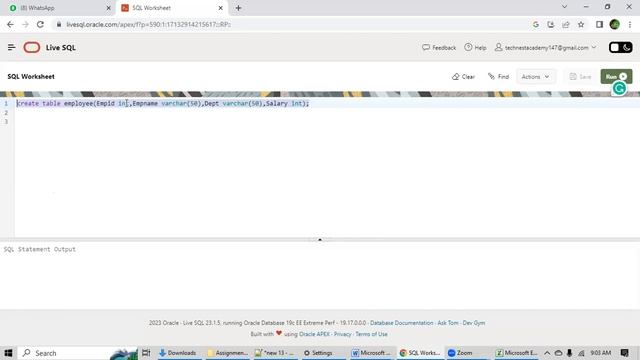Open the Ask Tom link
640x360 pixels.
[x=448, y=323]
